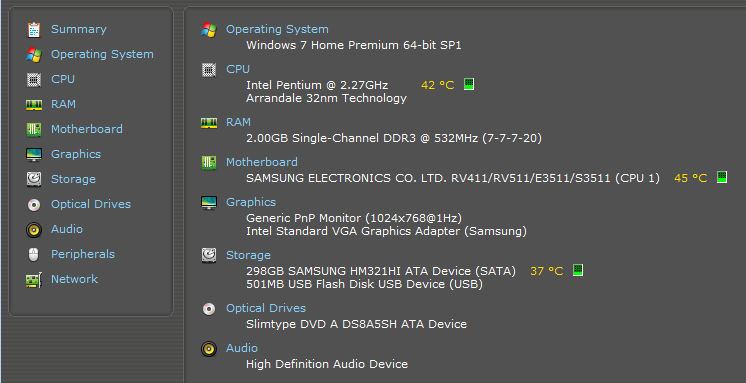
Task: Click green temperature icon beside motherboard 45 °C
Action: (x=722, y=177)
